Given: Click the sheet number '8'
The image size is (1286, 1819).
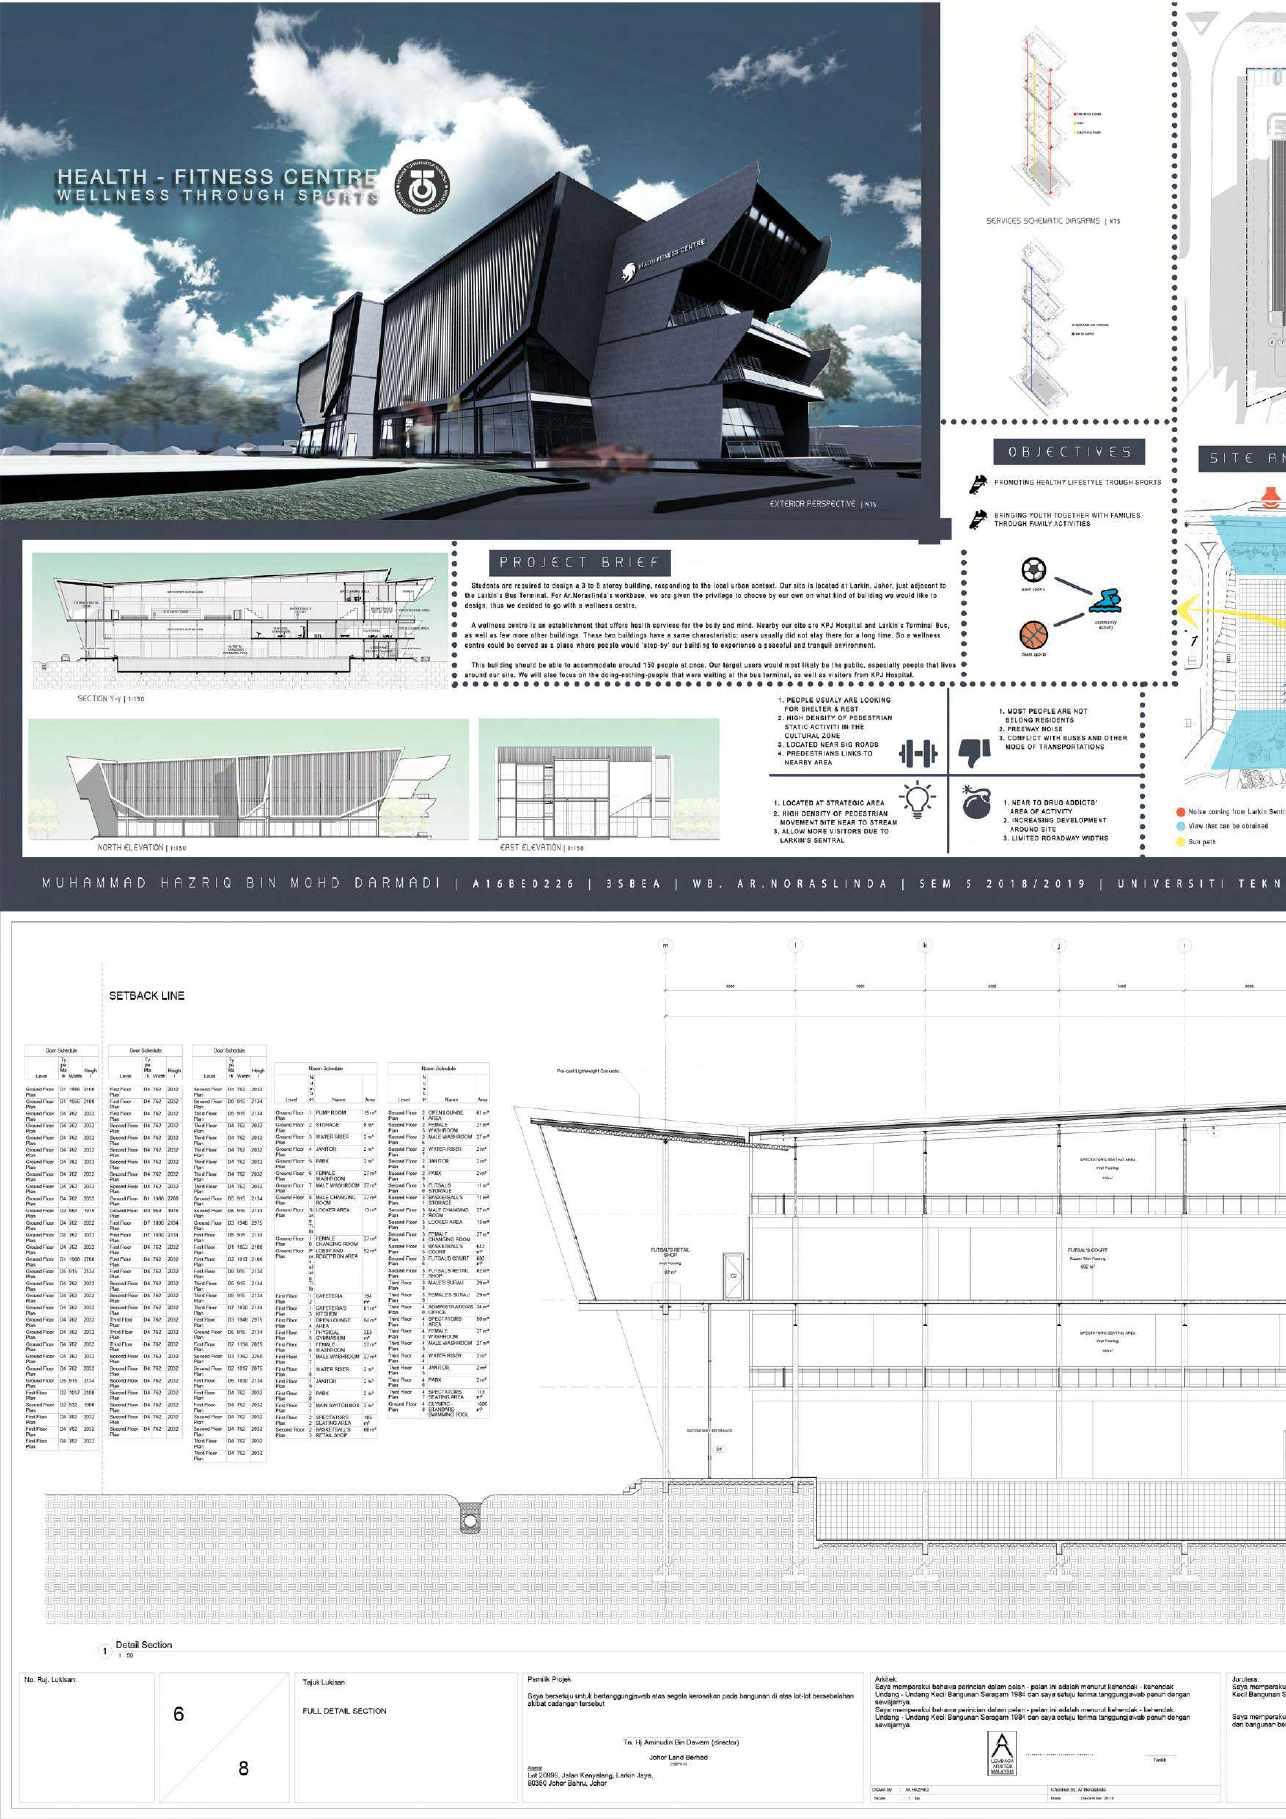Looking at the screenshot, I should (243, 1769).
